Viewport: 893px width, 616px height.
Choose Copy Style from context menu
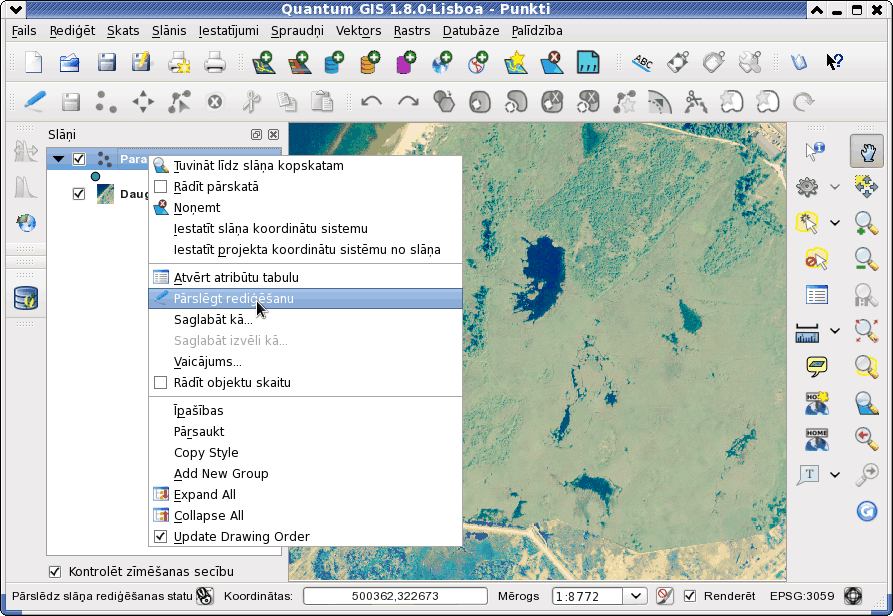tap(305, 453)
